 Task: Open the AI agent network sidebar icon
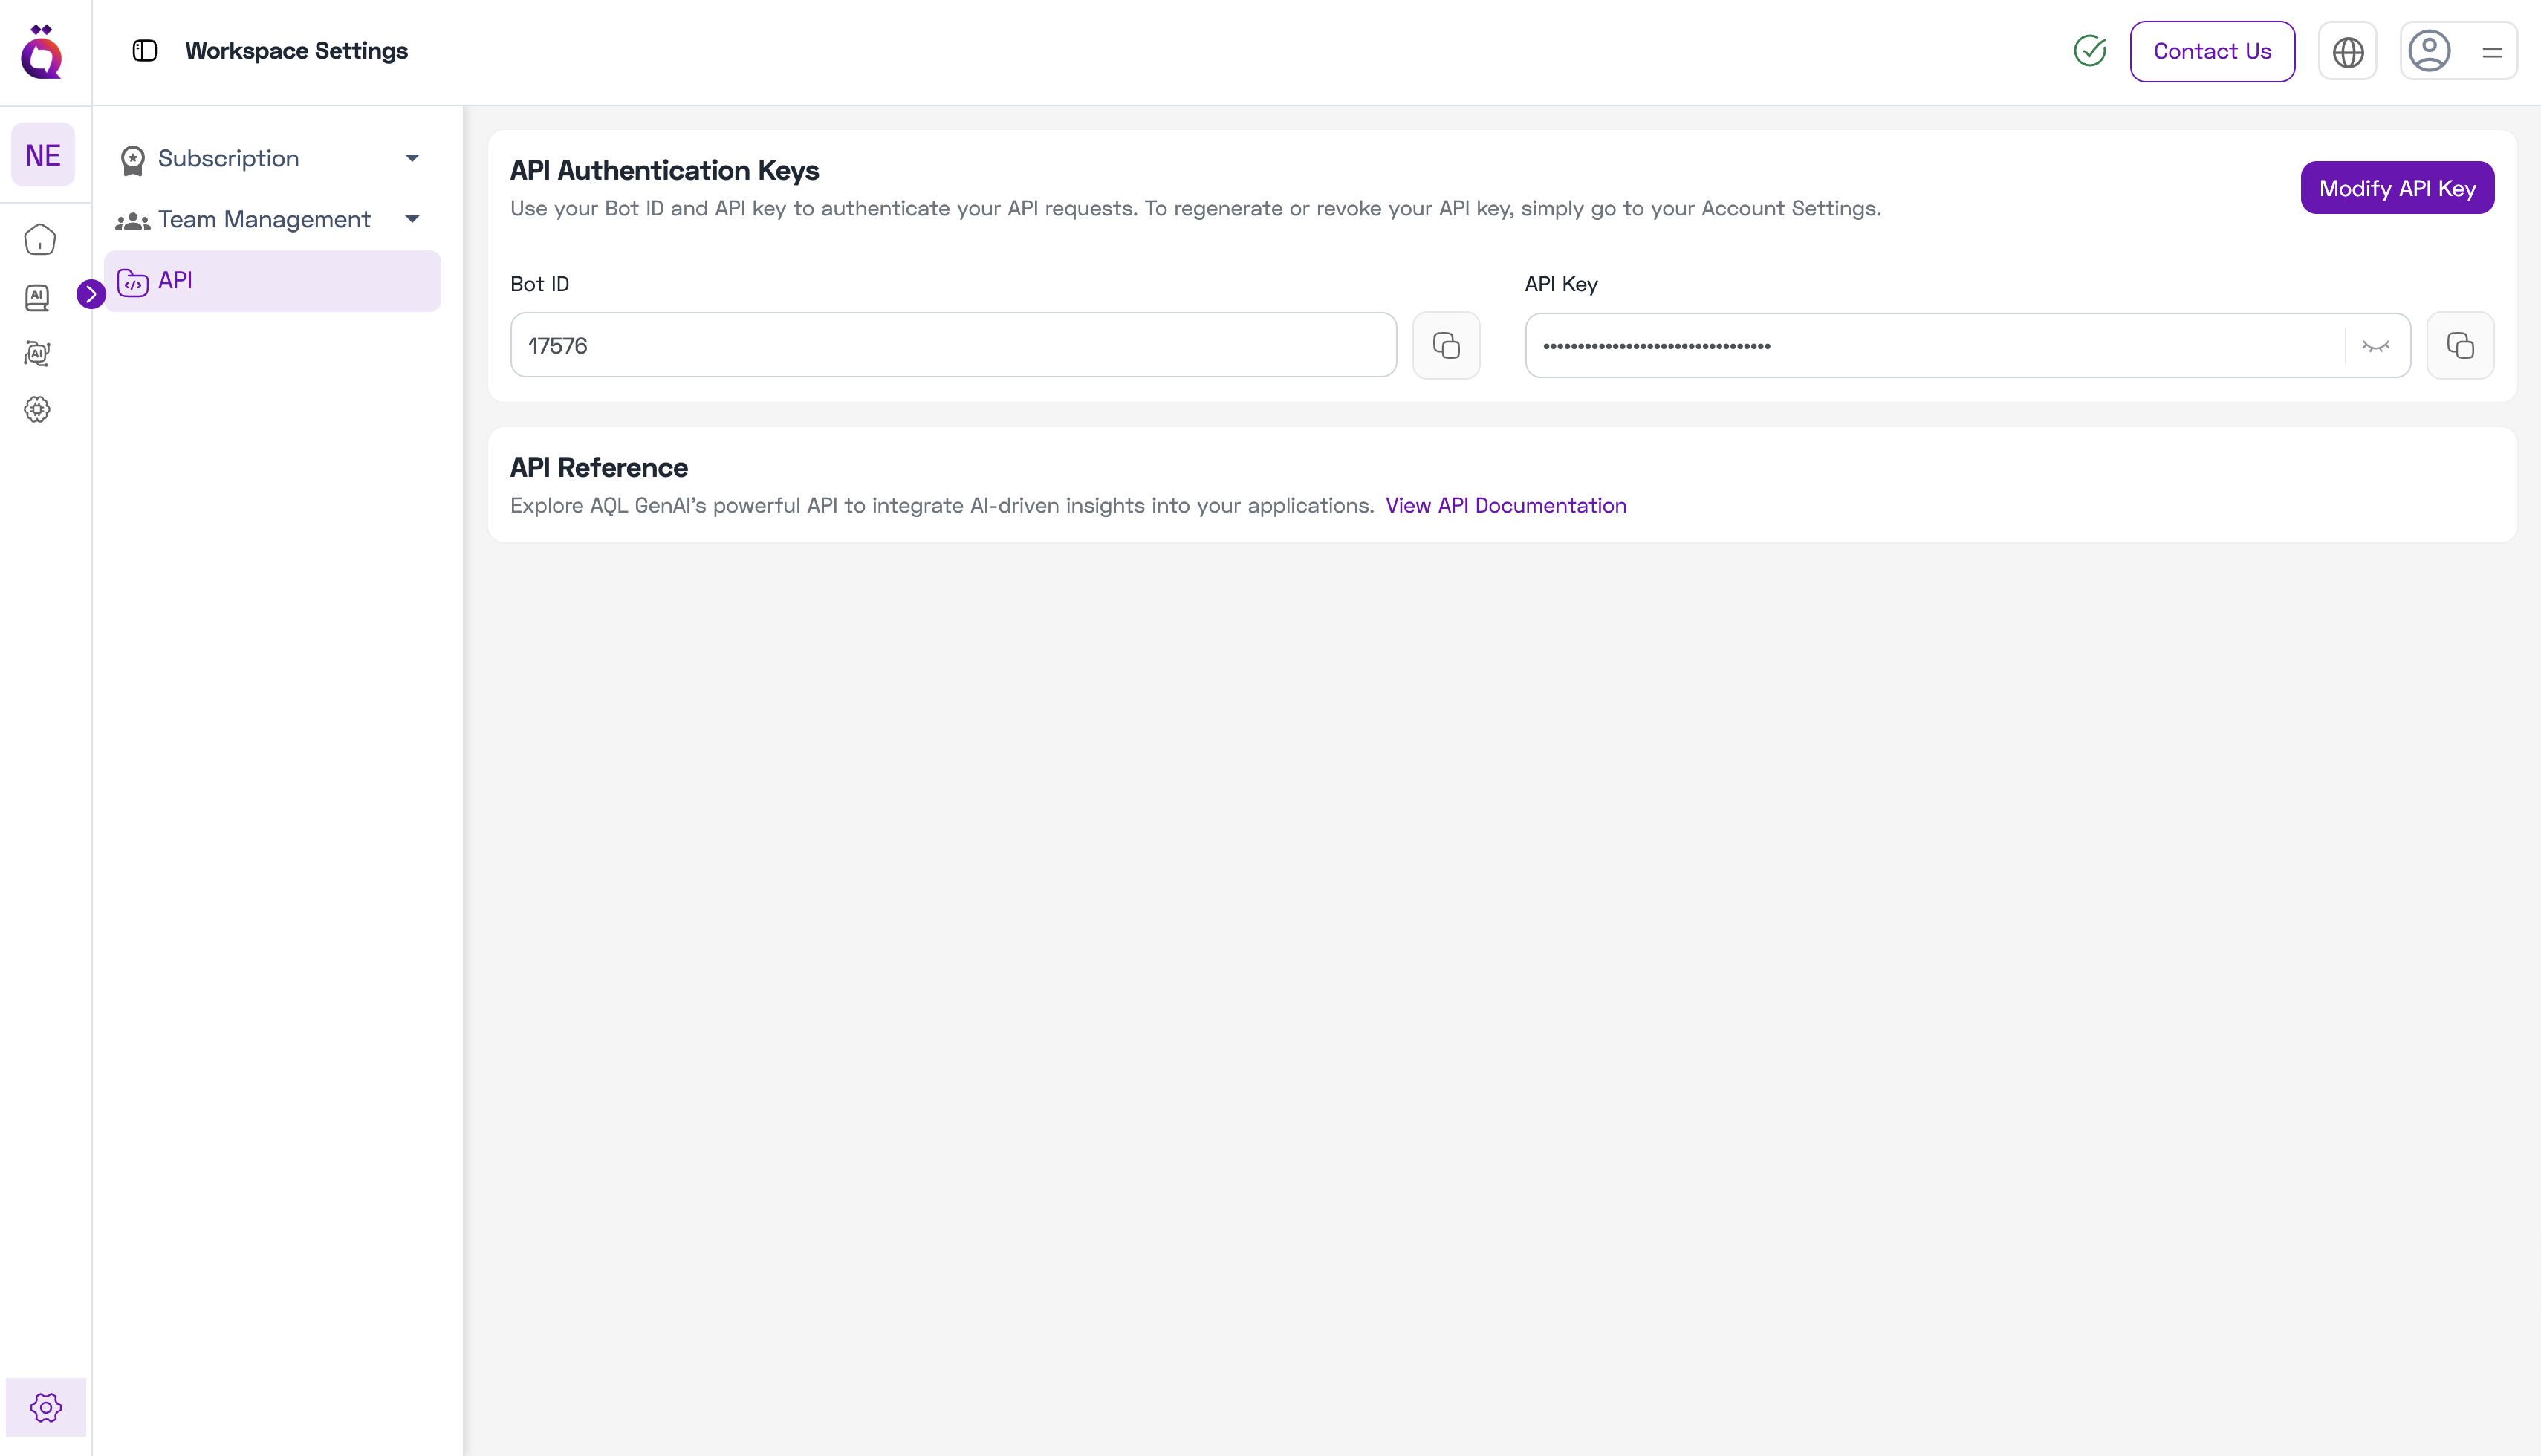tap(38, 353)
